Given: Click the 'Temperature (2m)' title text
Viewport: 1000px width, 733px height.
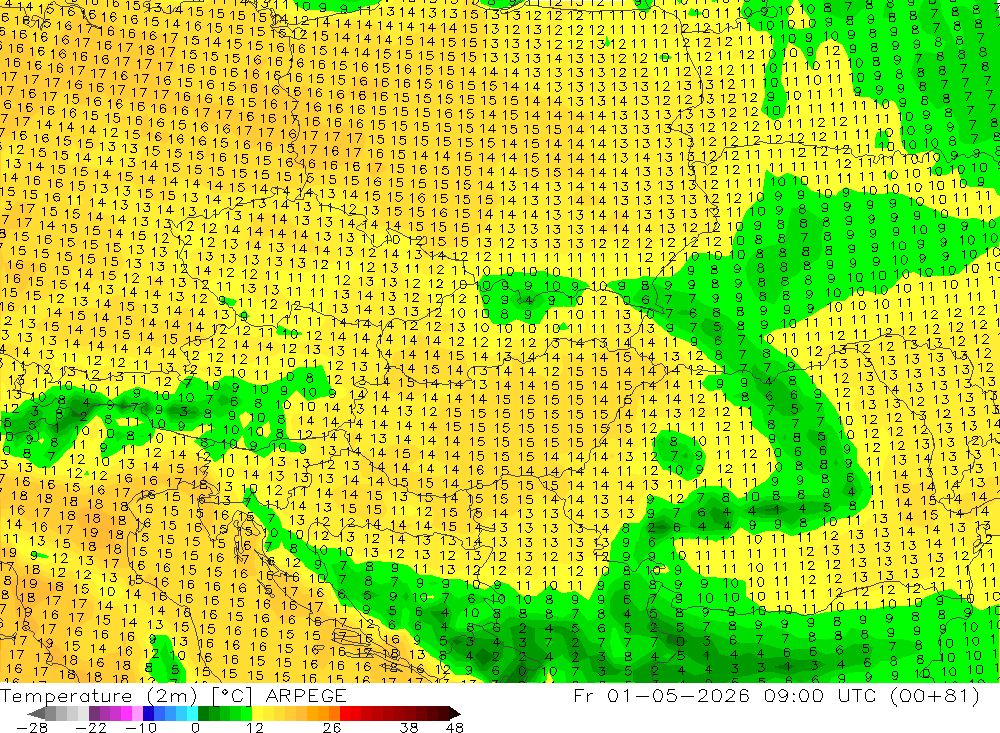Looking at the screenshot, I should pyautogui.click(x=99, y=696).
